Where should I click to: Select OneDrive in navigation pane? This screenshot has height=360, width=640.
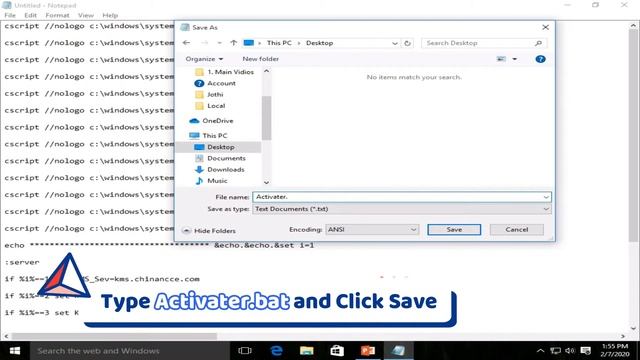click(x=211, y=121)
